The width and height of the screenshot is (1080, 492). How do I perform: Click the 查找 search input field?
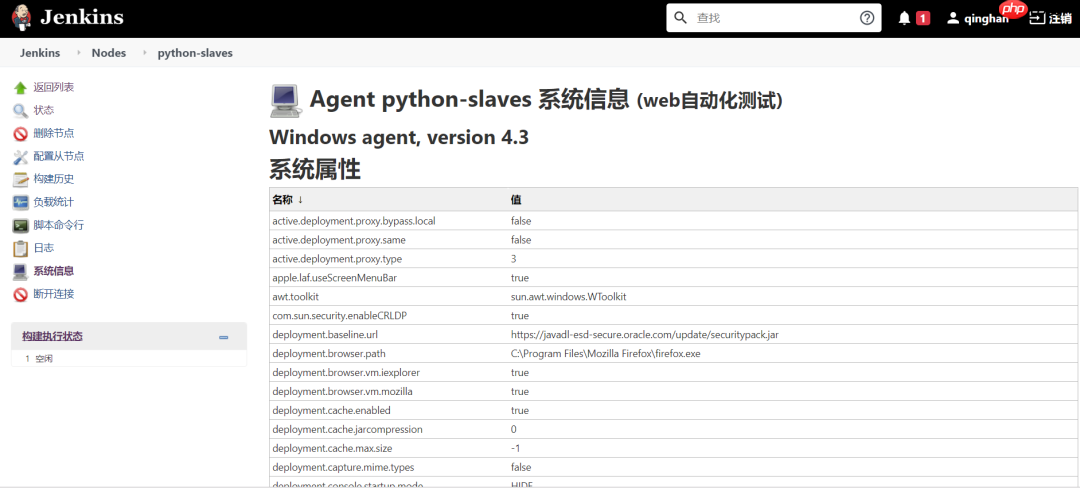[775, 18]
